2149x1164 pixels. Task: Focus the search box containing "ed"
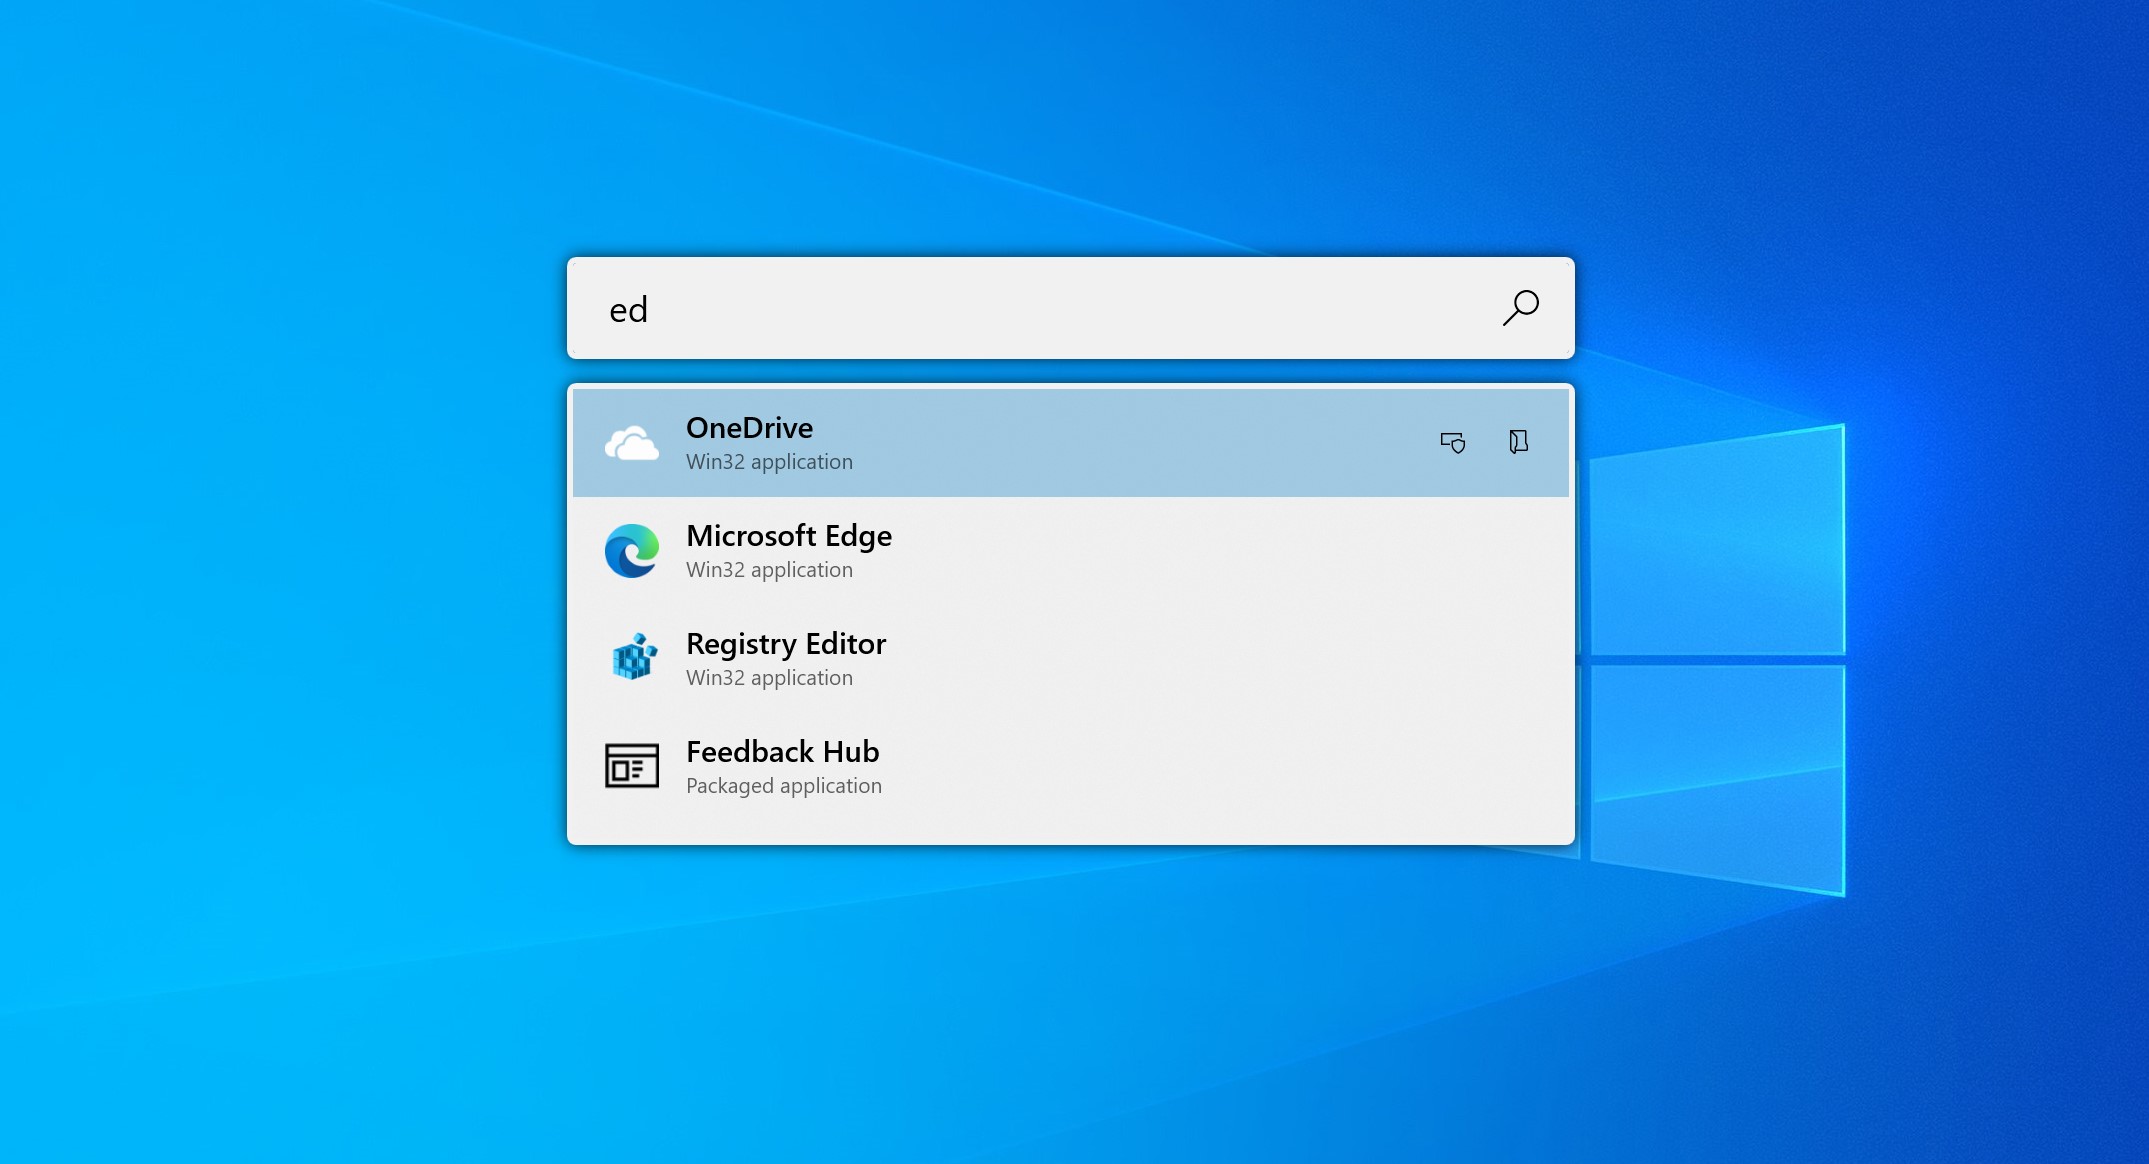click(x=1000, y=309)
